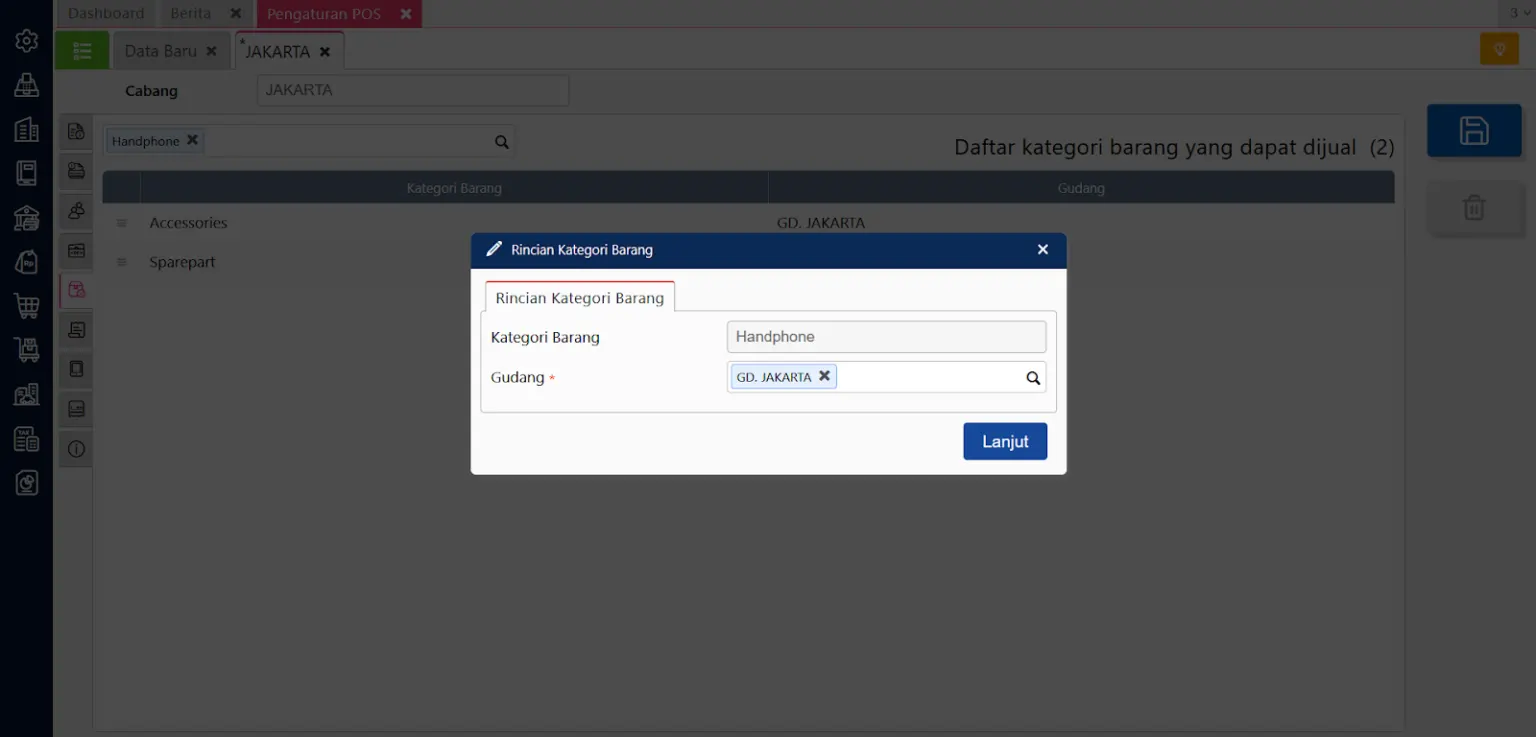This screenshot has height=737, width=1536.
Task: Open the settings gear in left sidebar
Action: pos(26,41)
